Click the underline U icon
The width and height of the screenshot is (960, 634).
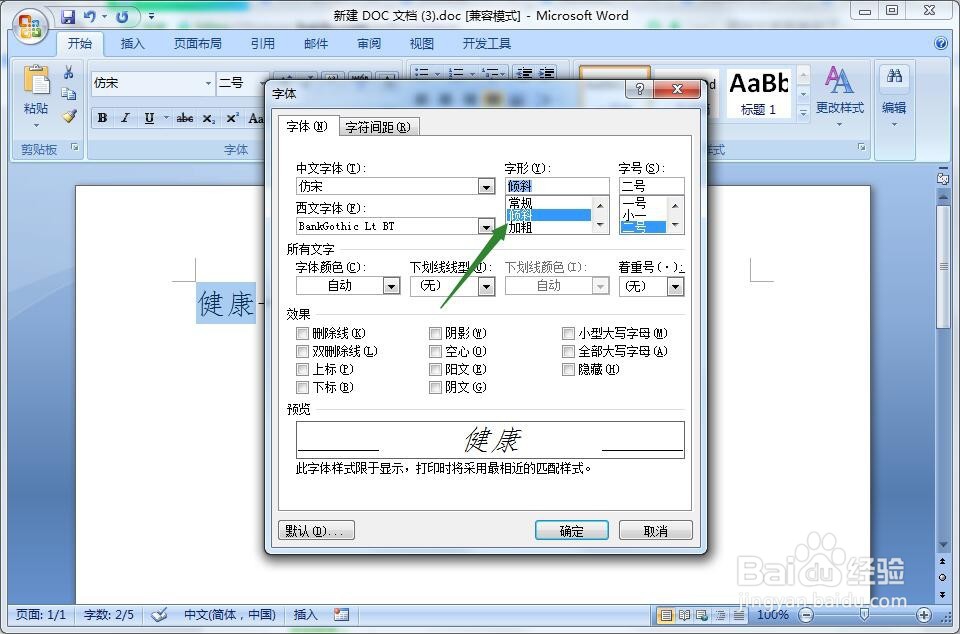pos(150,118)
